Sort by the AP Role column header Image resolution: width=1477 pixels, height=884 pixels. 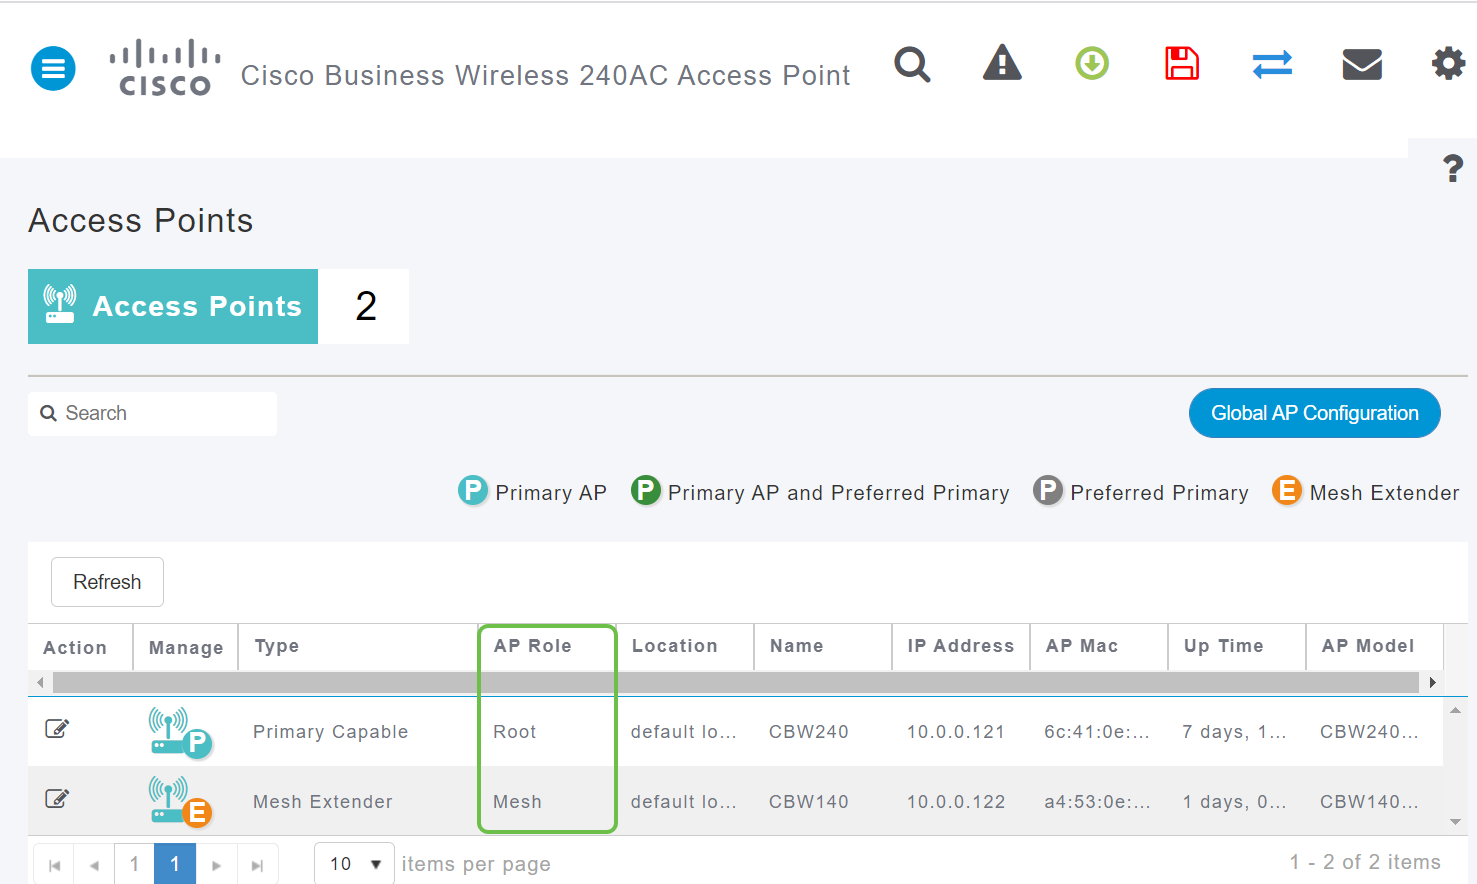pyautogui.click(x=533, y=646)
